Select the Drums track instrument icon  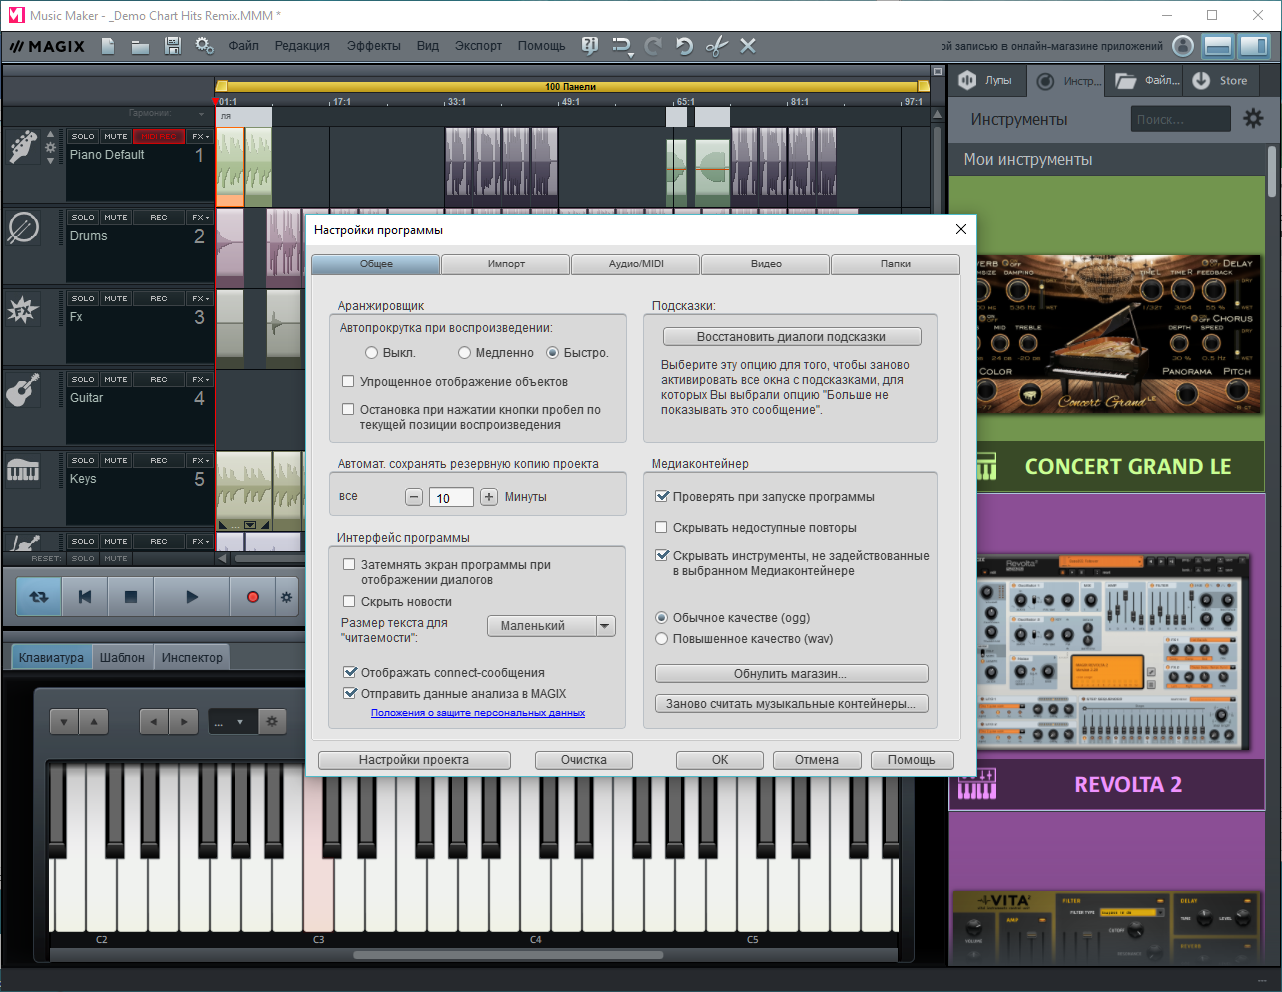(x=23, y=228)
